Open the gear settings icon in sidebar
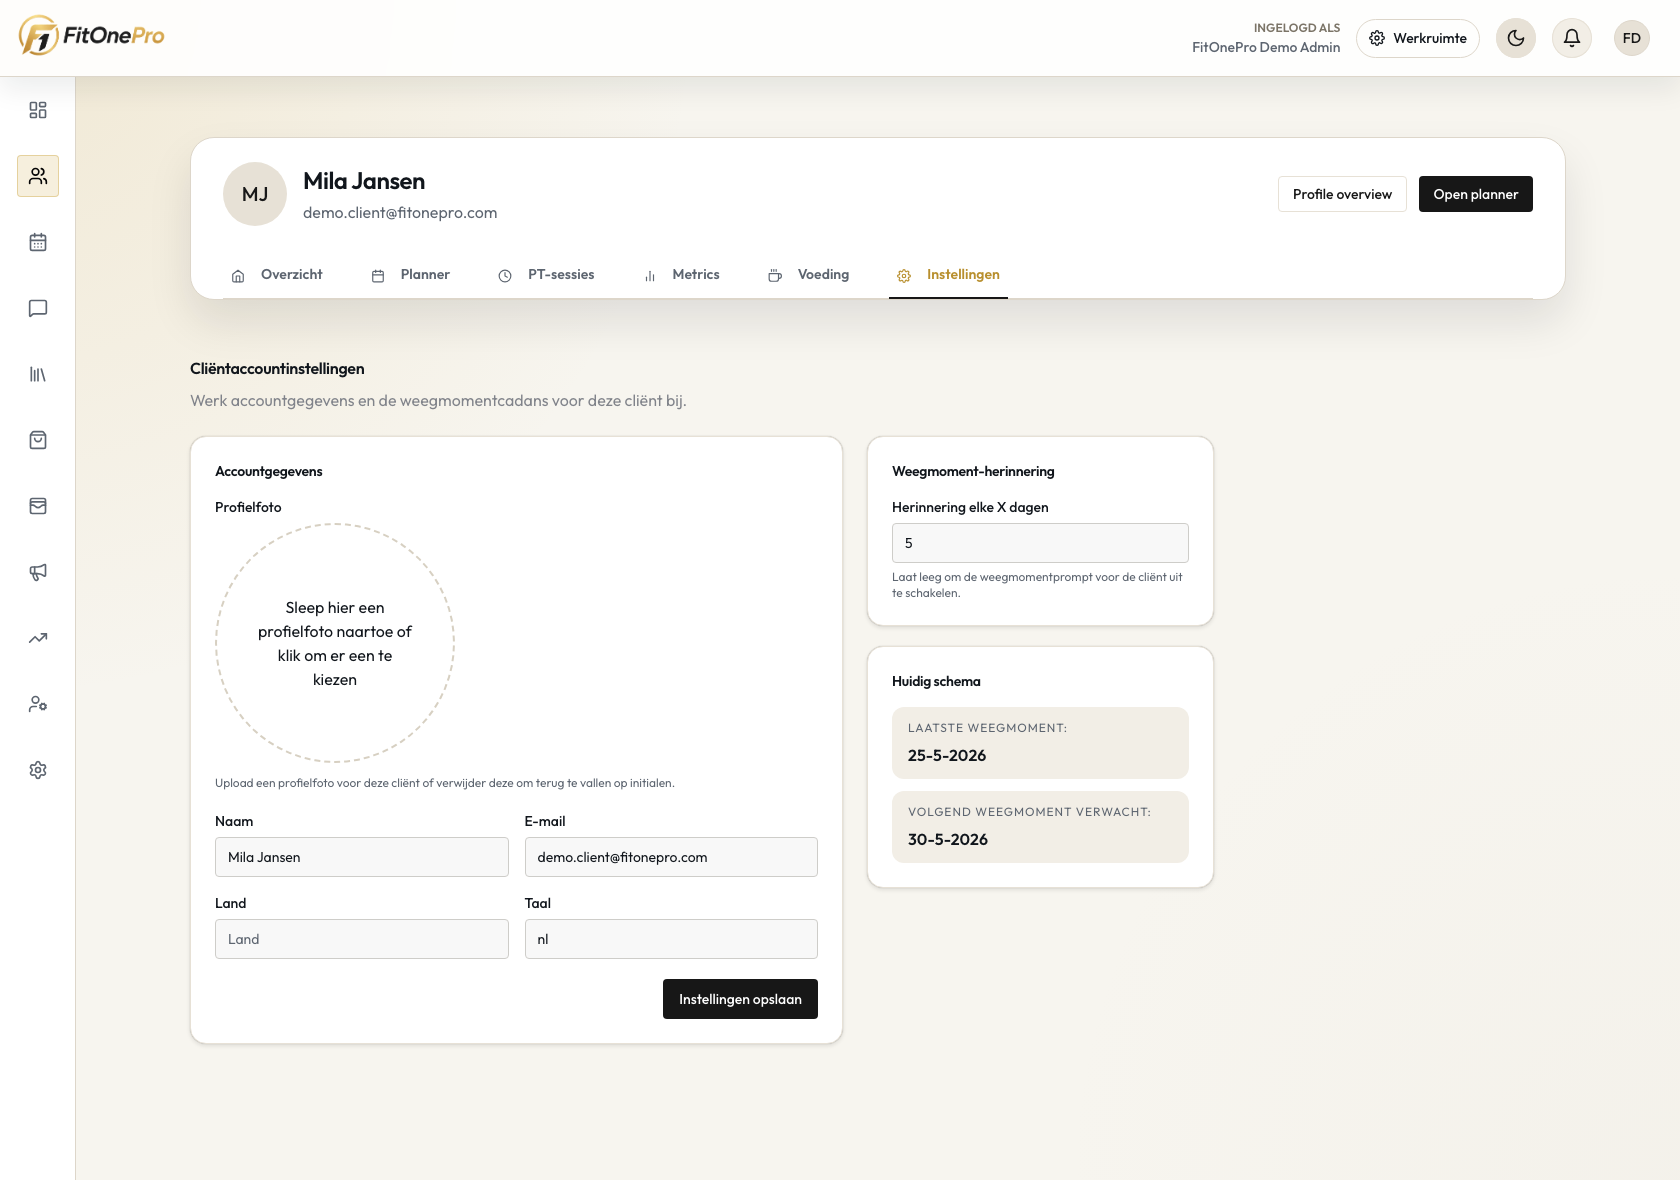1680x1180 pixels. pyautogui.click(x=38, y=770)
